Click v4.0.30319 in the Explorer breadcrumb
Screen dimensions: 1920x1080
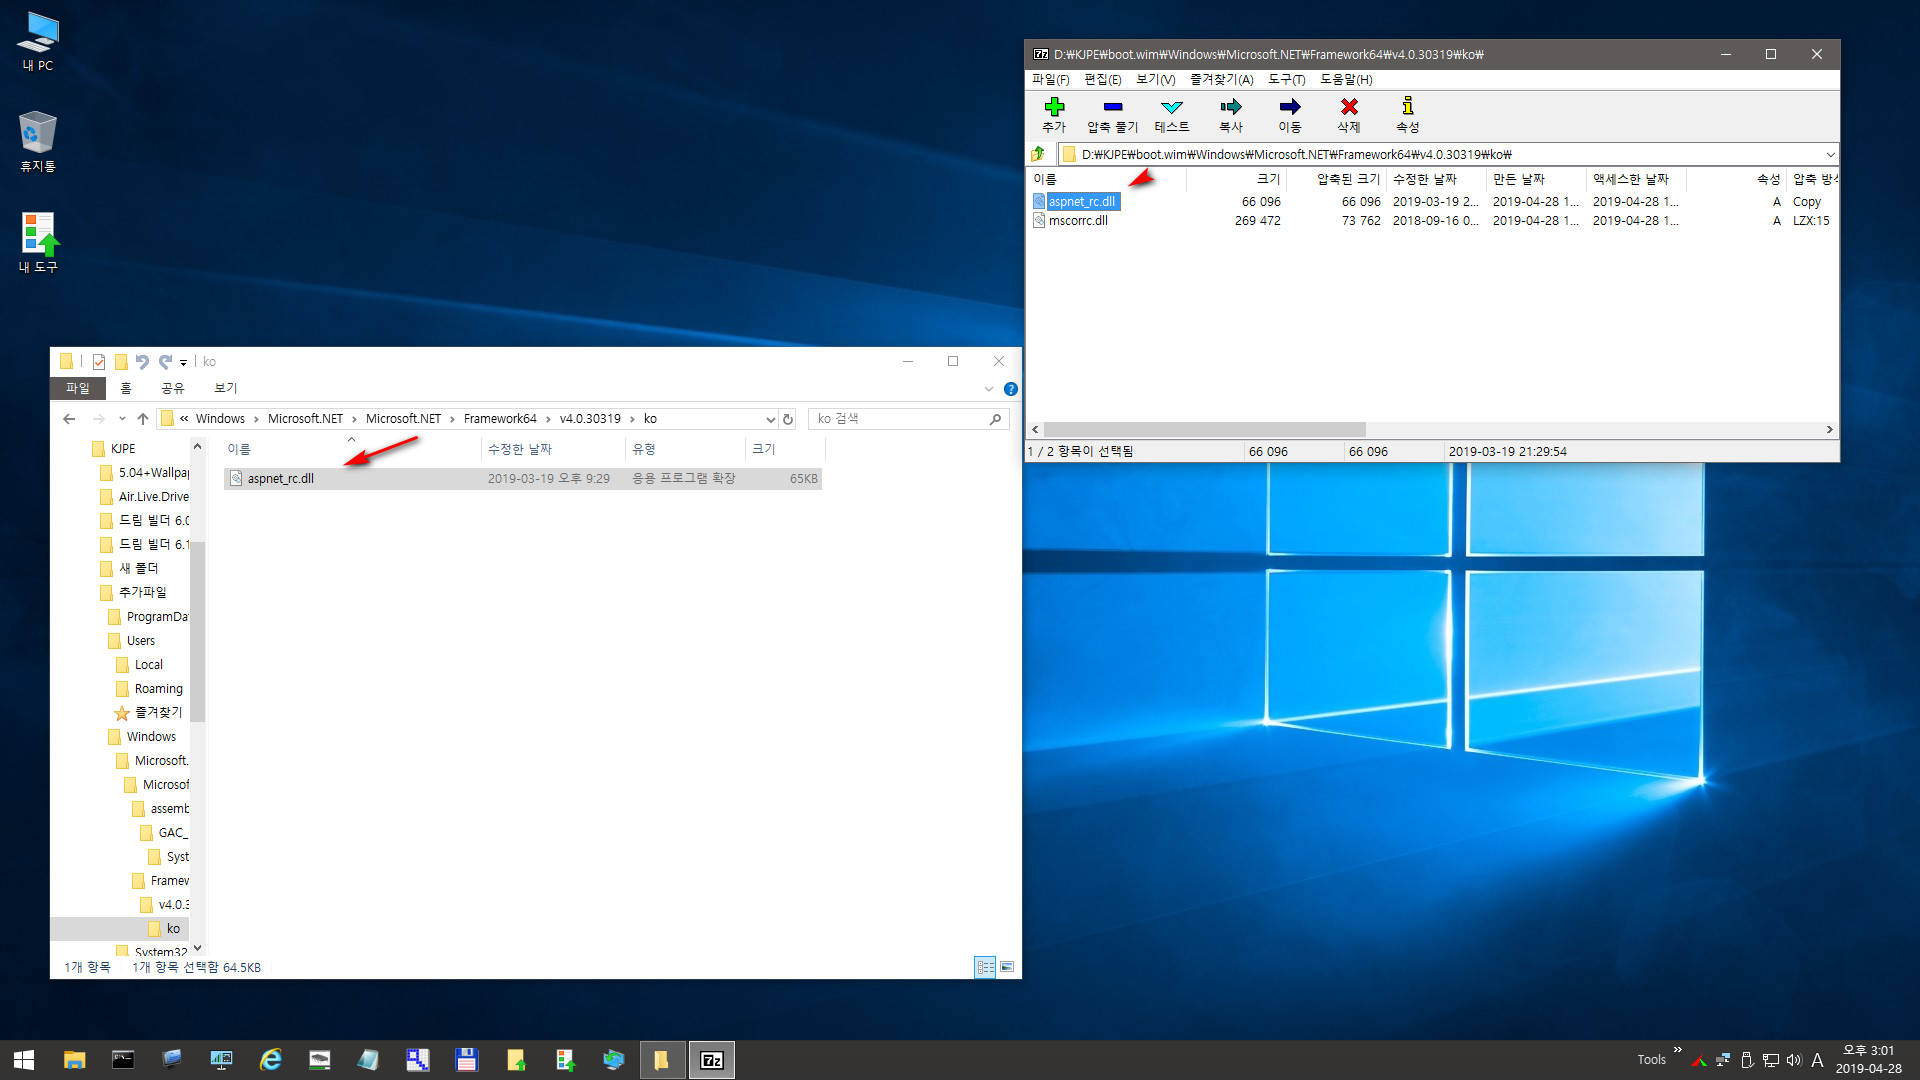point(590,419)
